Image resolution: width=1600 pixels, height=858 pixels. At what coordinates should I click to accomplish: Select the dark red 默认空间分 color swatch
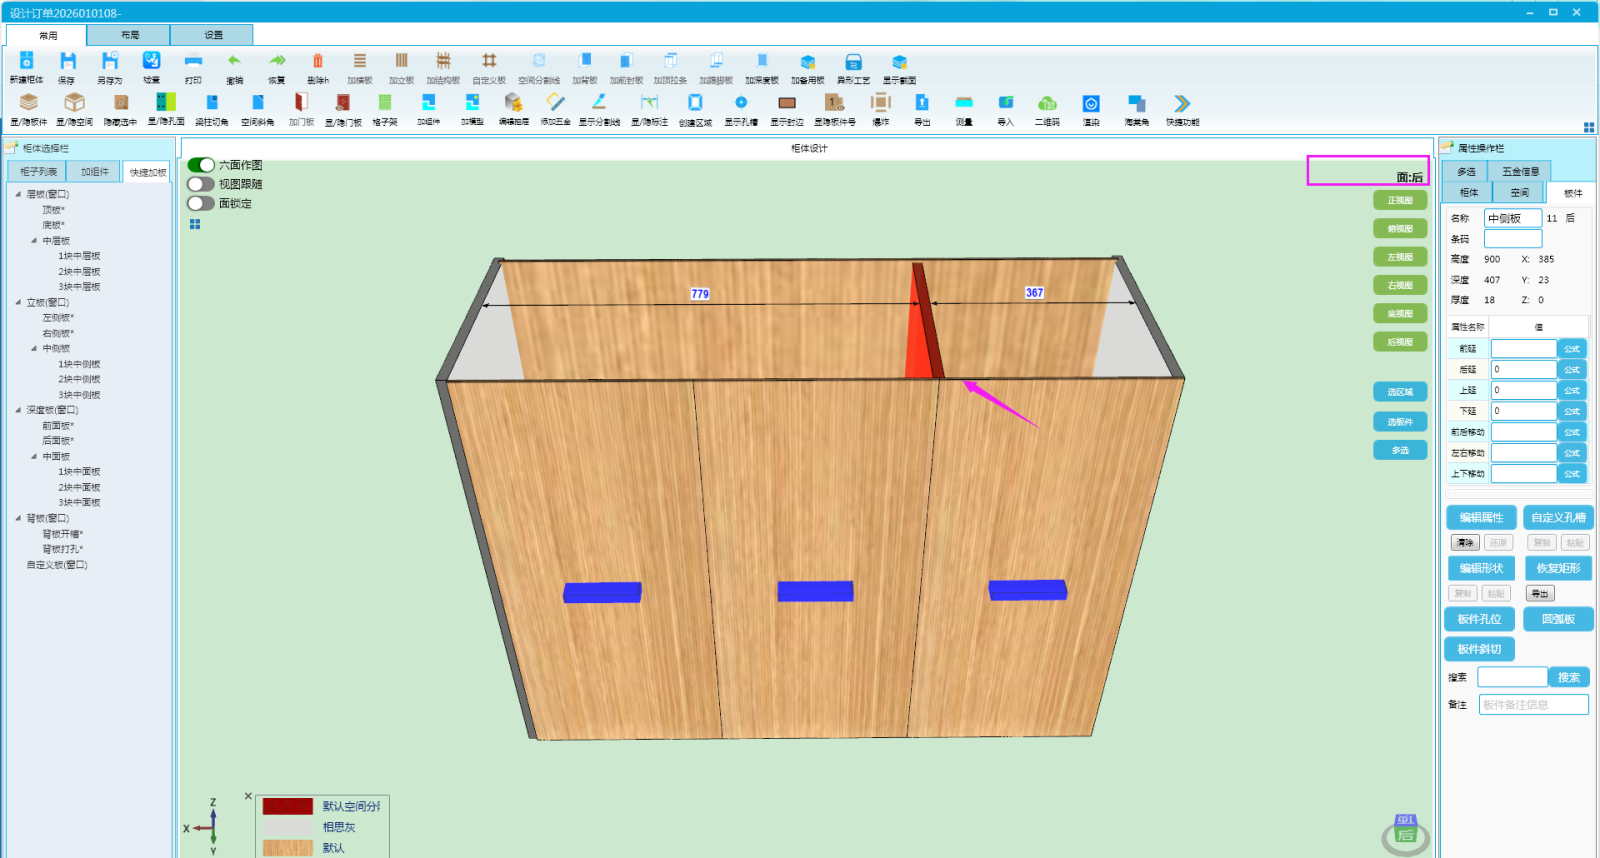click(288, 806)
